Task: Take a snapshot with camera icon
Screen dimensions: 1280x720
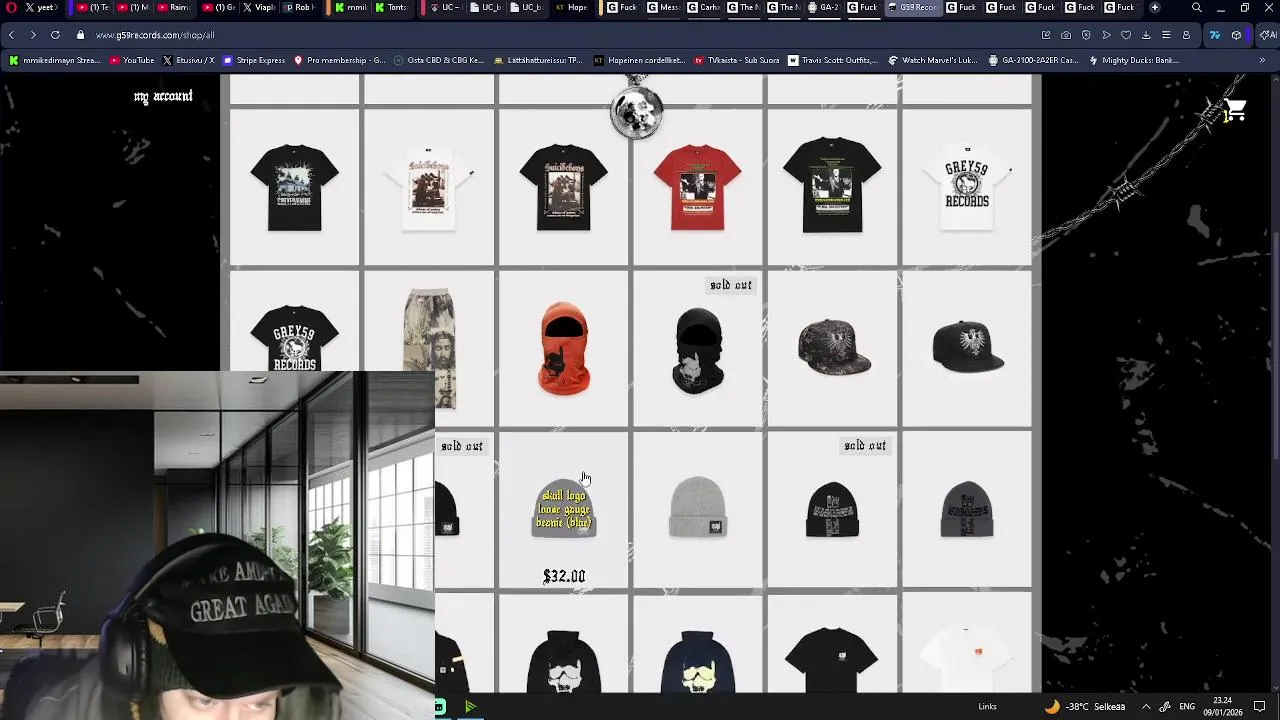Action: pos(1066,35)
